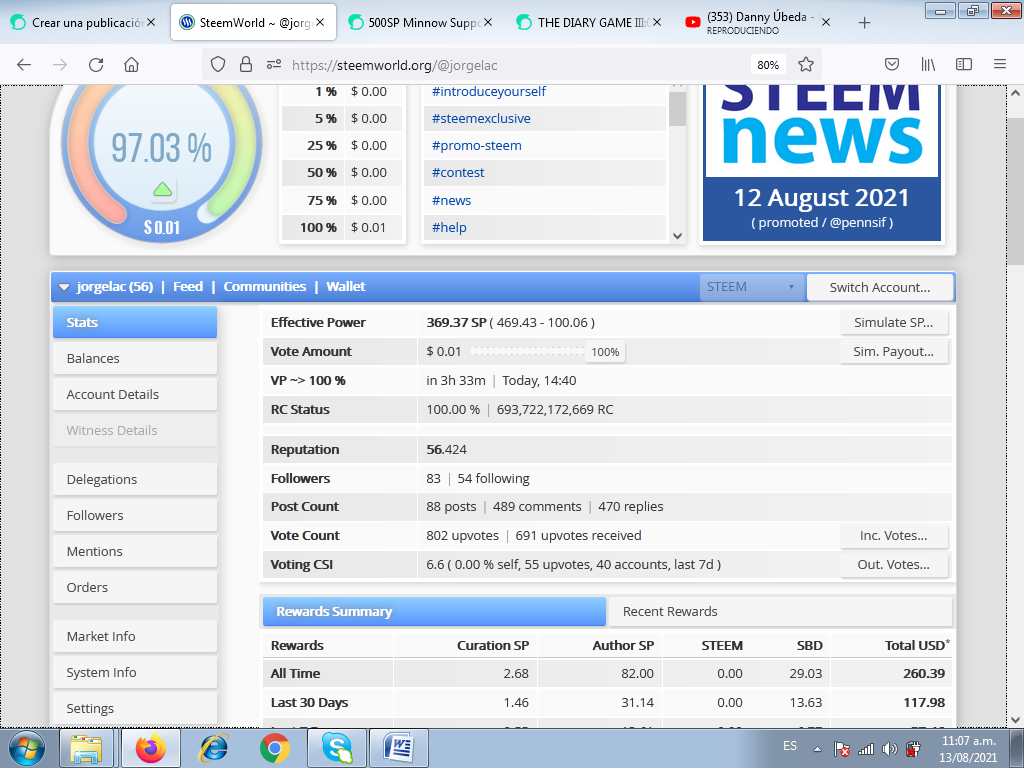The height and width of the screenshot is (768, 1024).
Task: Open a new browser tab with plus
Action: tap(865, 23)
